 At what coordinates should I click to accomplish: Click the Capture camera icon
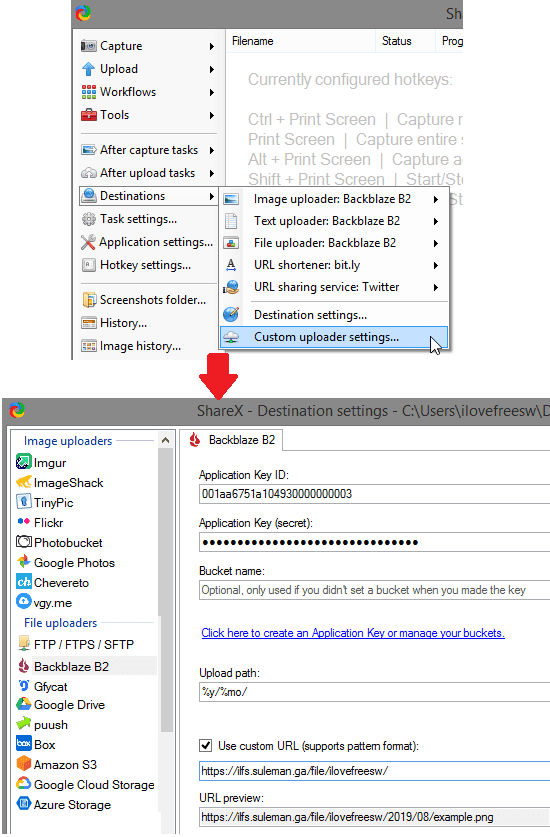tap(88, 46)
